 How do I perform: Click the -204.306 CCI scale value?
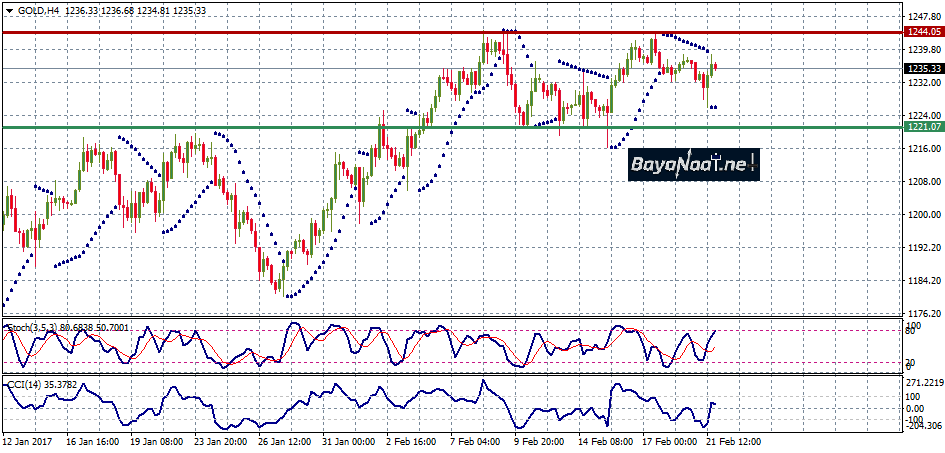924,425
